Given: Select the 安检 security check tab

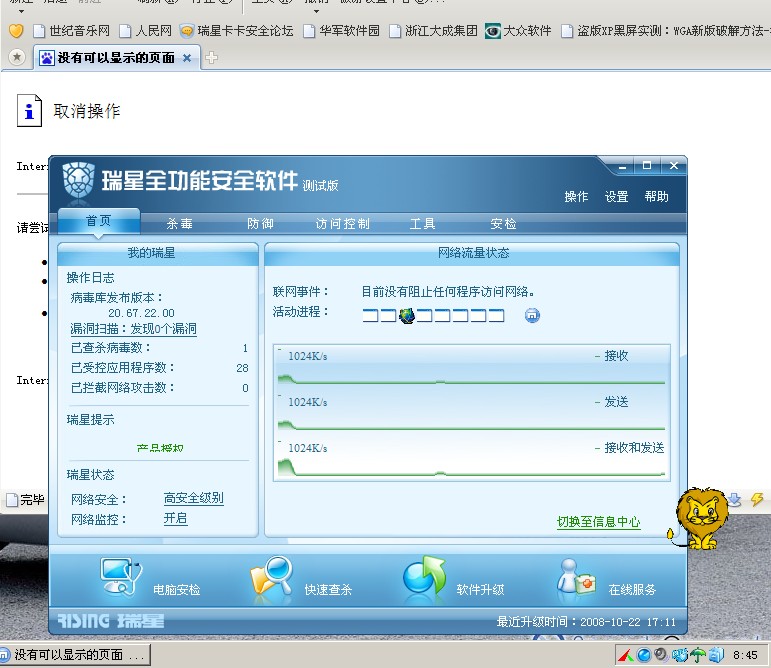Looking at the screenshot, I should 503,224.
